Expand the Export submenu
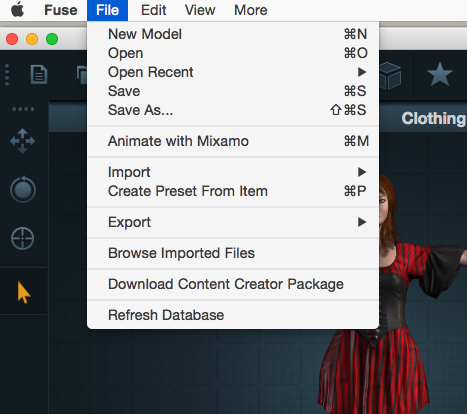 coord(233,222)
